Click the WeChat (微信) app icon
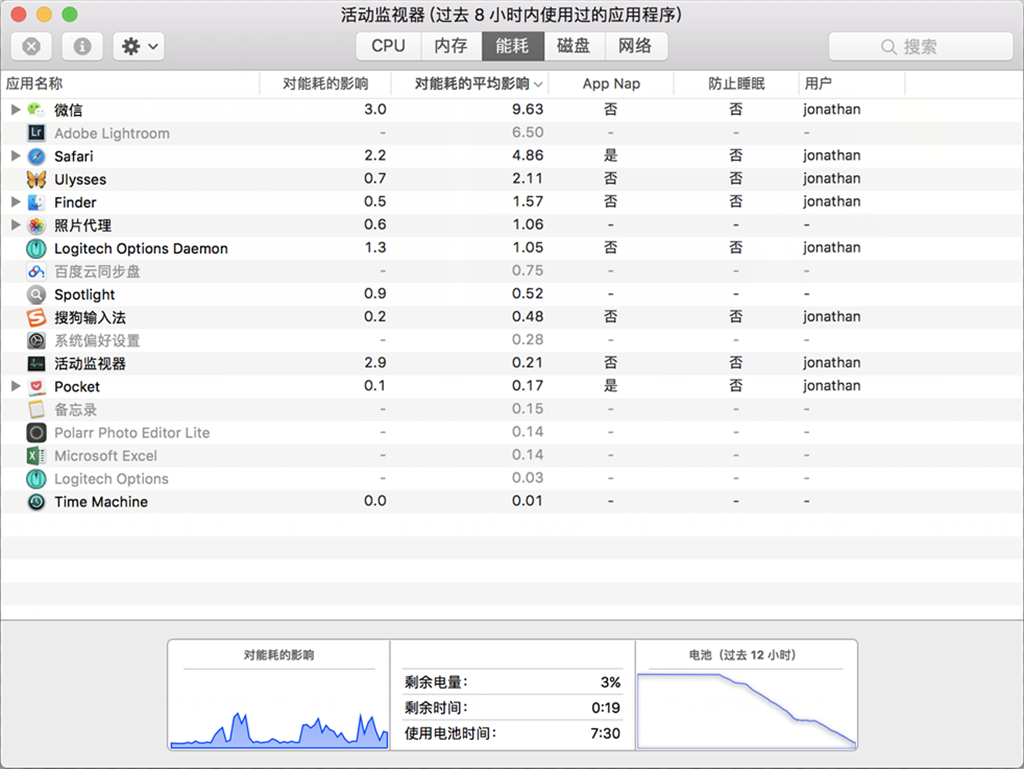The width and height of the screenshot is (1024, 769). tap(36, 110)
